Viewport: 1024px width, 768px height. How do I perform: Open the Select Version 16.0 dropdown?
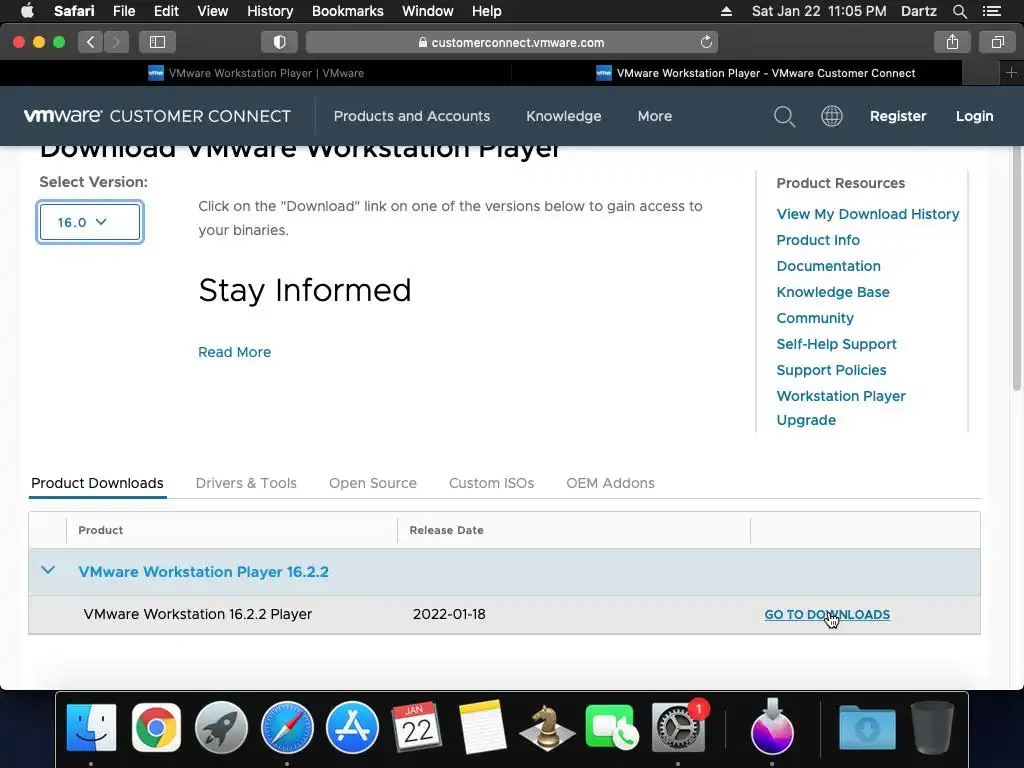pyautogui.click(x=89, y=222)
